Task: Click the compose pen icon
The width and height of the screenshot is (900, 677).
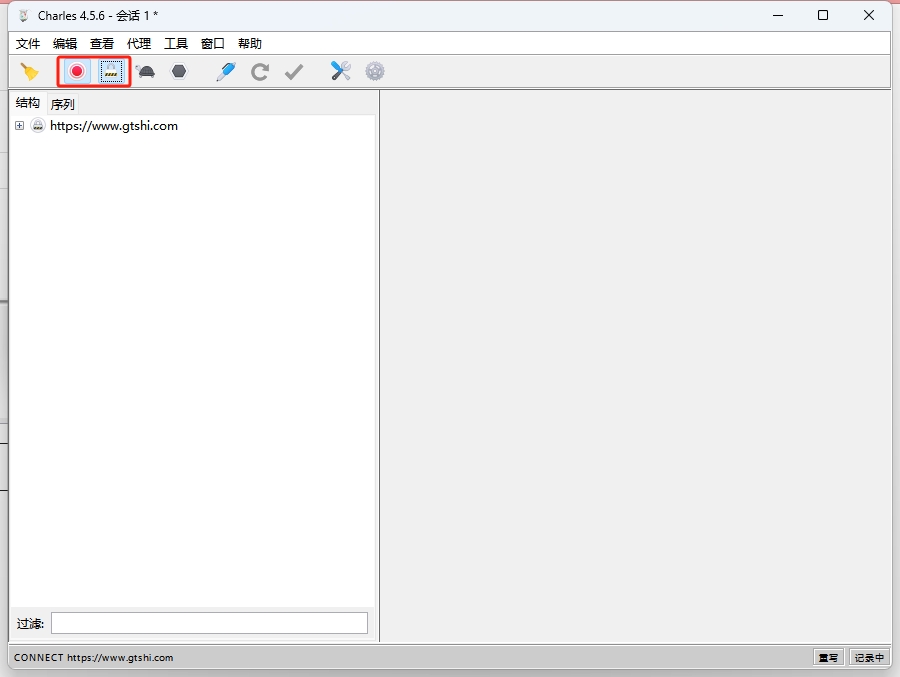Action: [x=226, y=72]
